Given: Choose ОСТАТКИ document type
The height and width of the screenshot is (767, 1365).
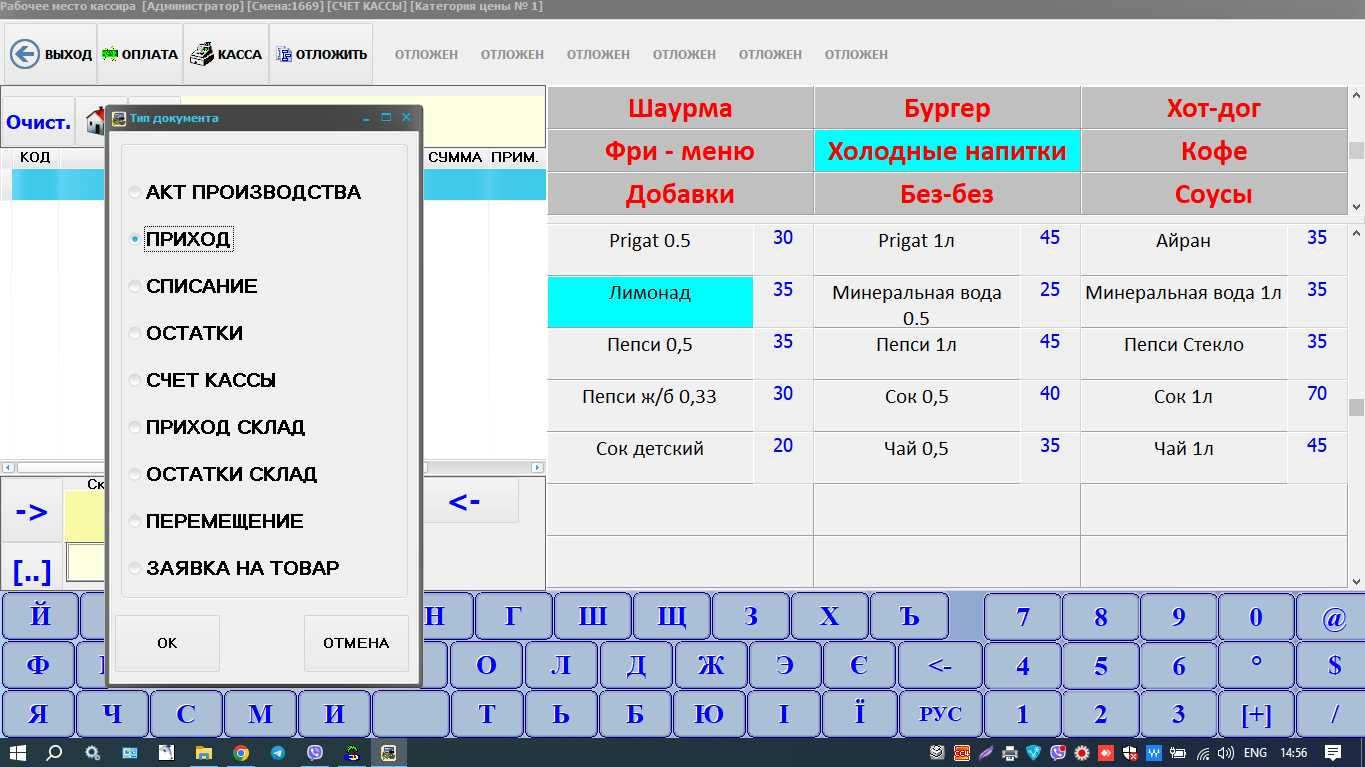Looking at the screenshot, I should click(186, 333).
